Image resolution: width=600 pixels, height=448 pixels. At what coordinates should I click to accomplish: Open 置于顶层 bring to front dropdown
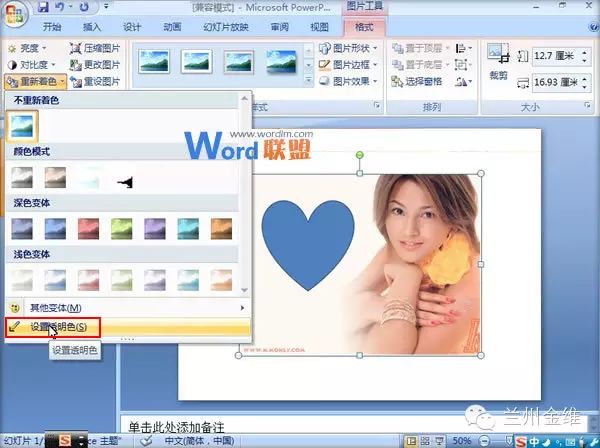tap(421, 48)
